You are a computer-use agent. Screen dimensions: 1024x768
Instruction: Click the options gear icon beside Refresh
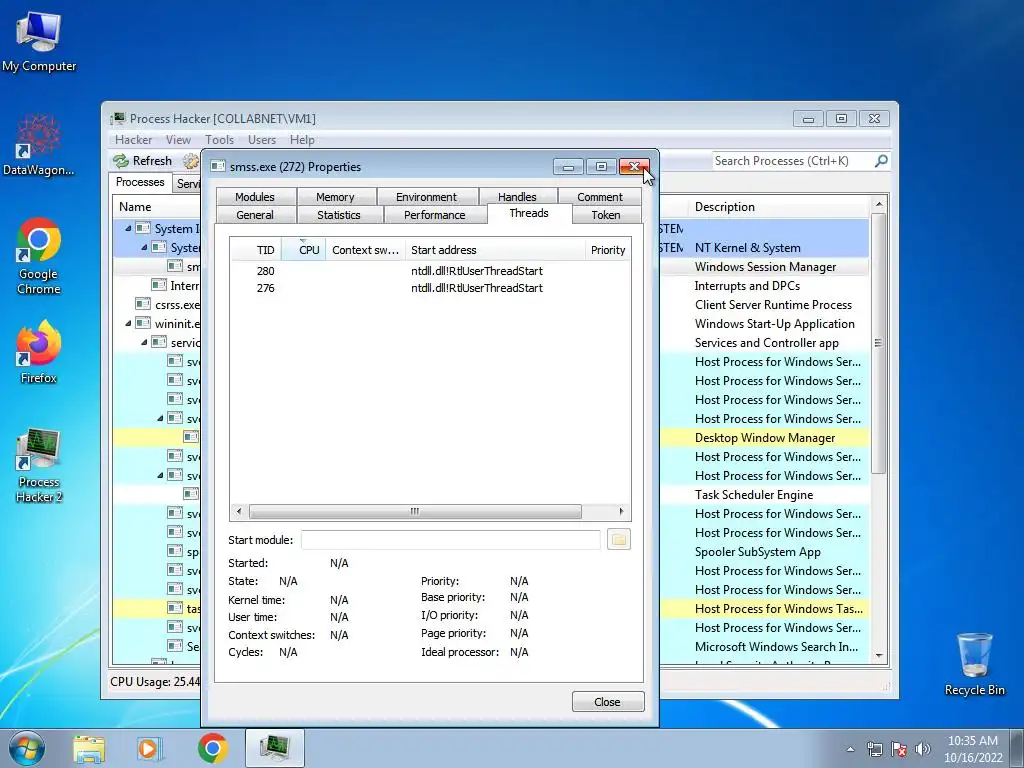pyautogui.click(x=191, y=161)
